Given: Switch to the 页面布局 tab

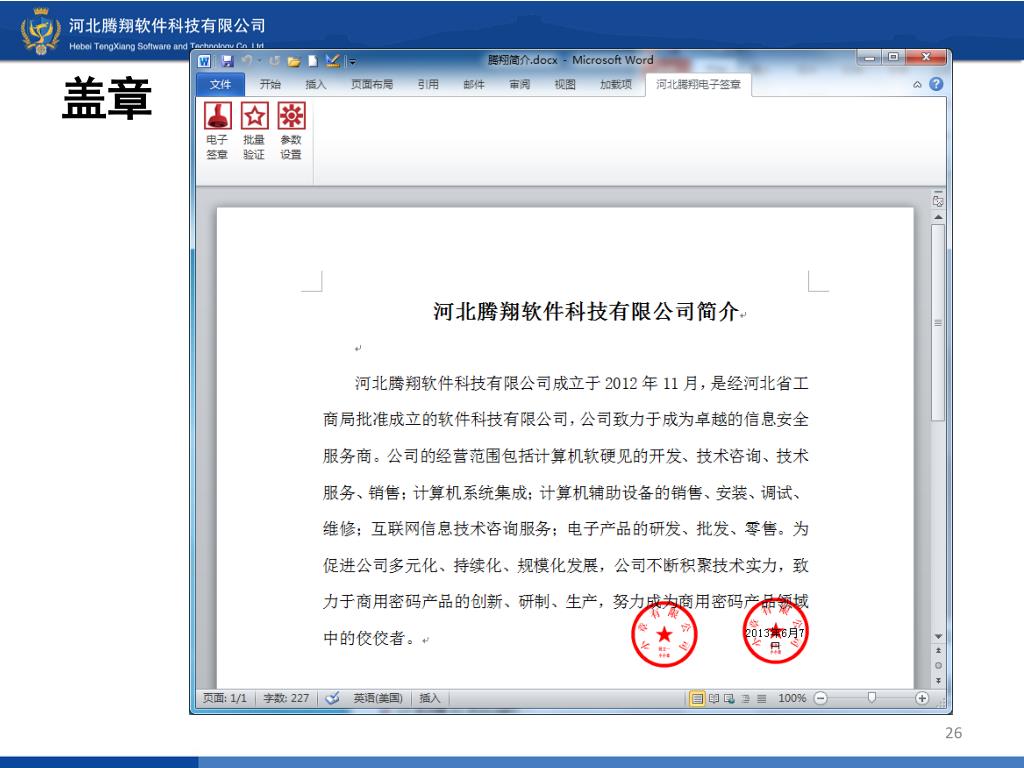Looking at the screenshot, I should coord(372,84).
